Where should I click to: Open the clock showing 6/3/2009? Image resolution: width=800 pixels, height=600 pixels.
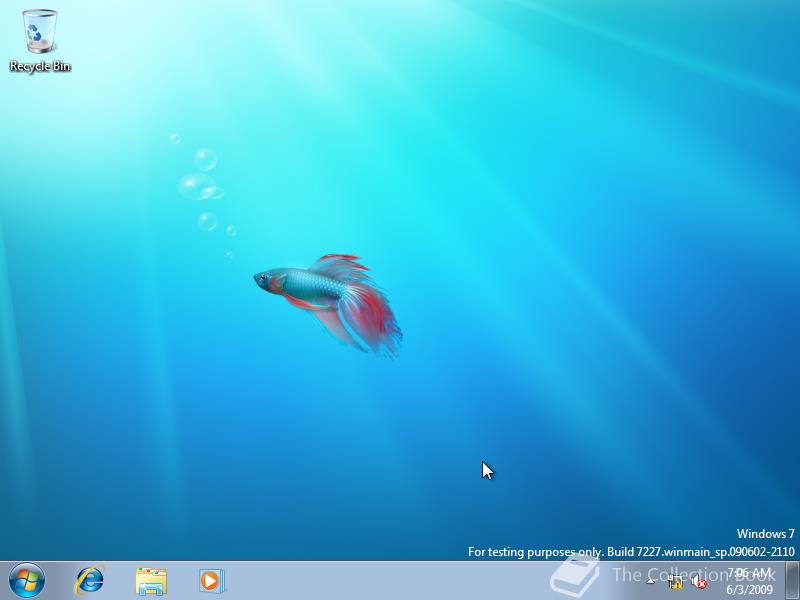tap(749, 581)
